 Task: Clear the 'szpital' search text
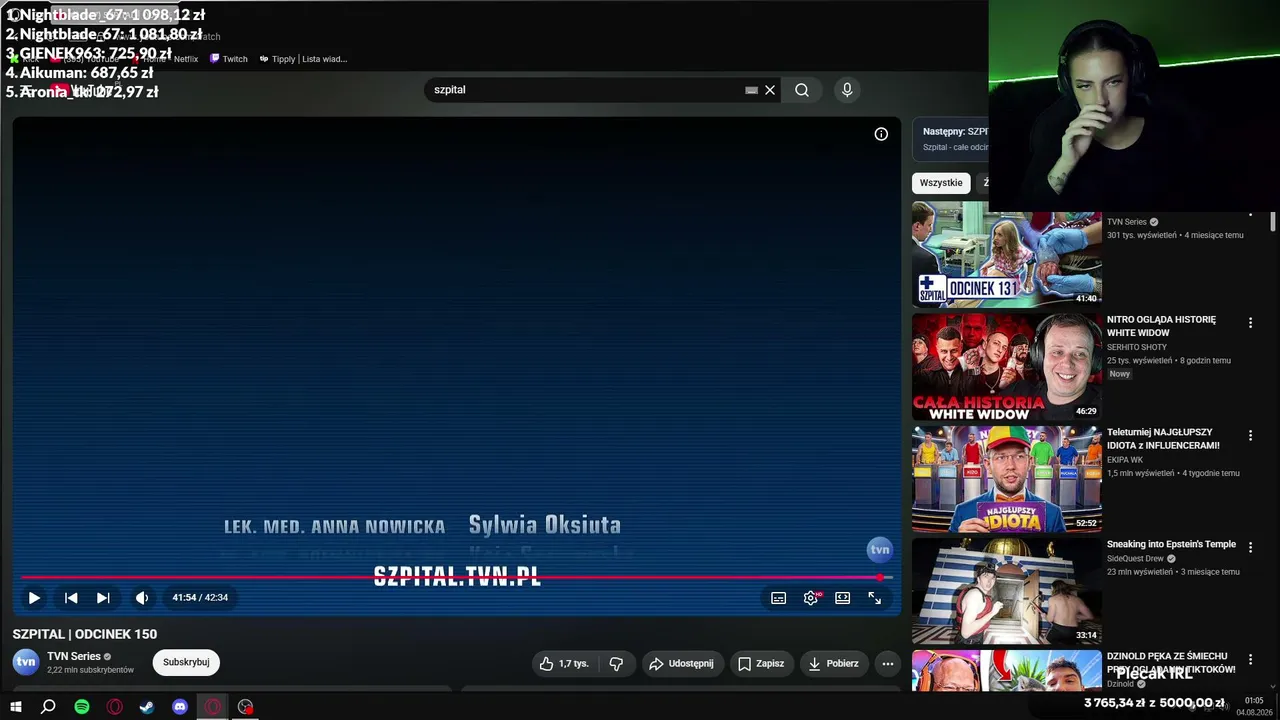[x=770, y=90]
